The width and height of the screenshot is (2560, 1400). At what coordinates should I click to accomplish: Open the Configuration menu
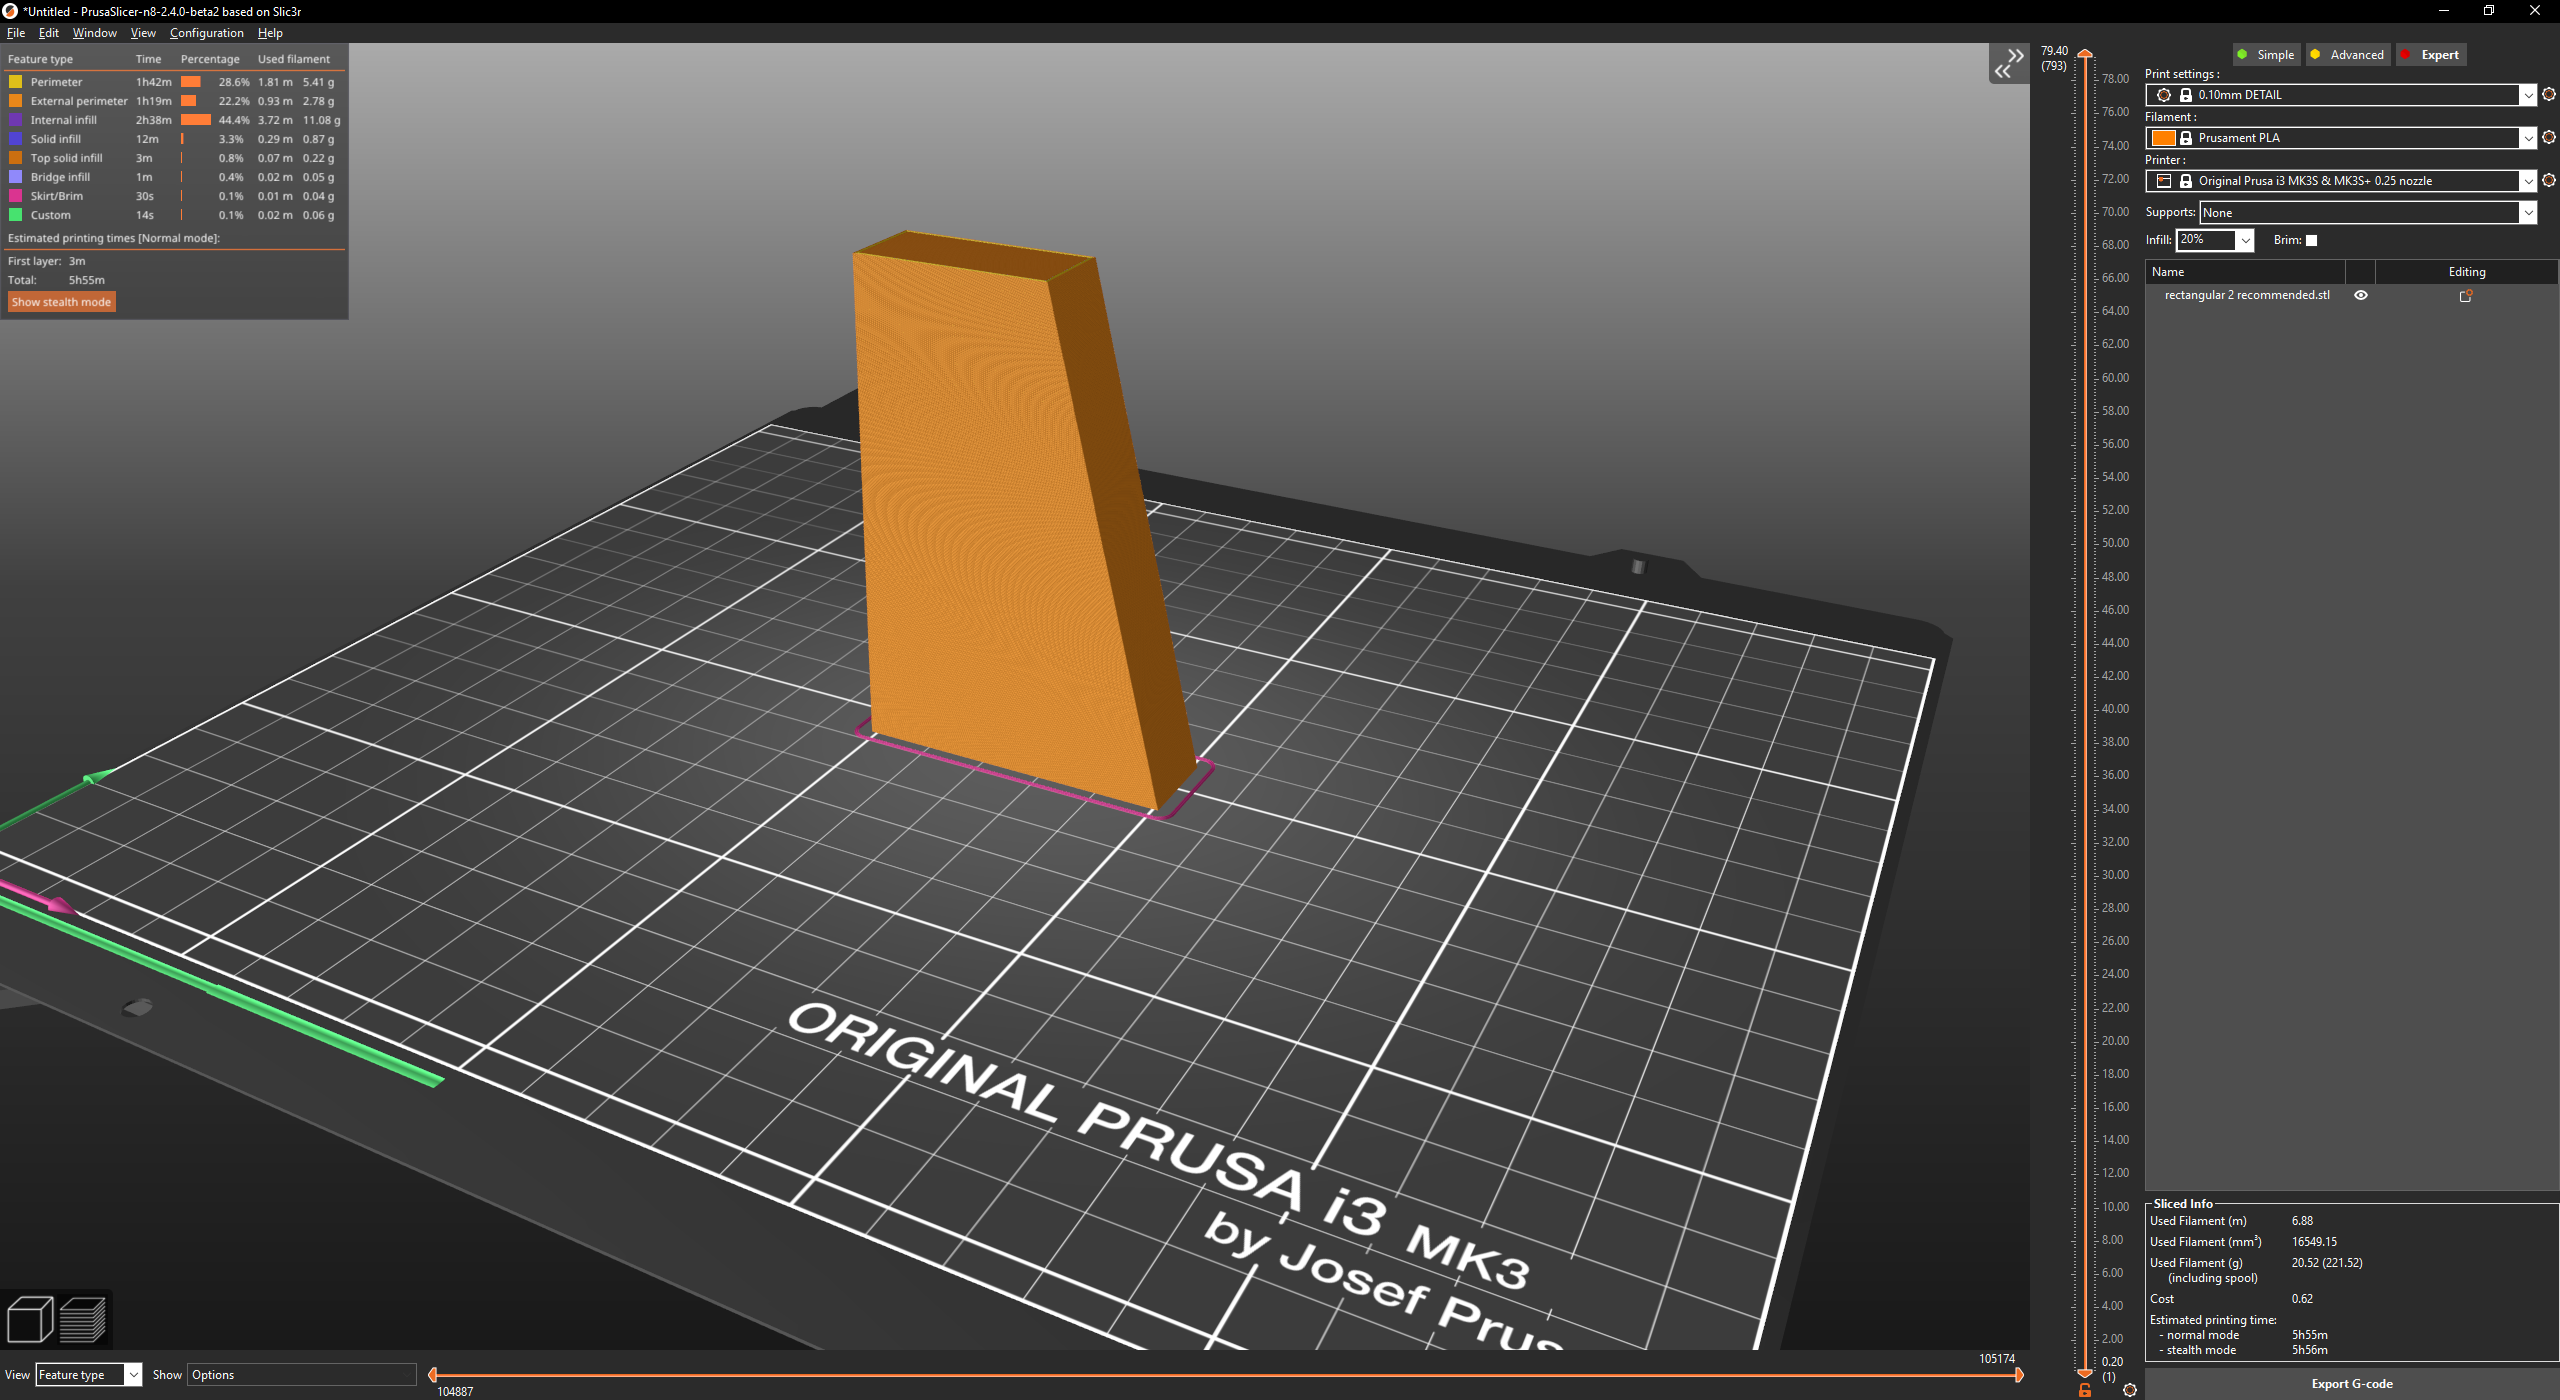[x=206, y=32]
